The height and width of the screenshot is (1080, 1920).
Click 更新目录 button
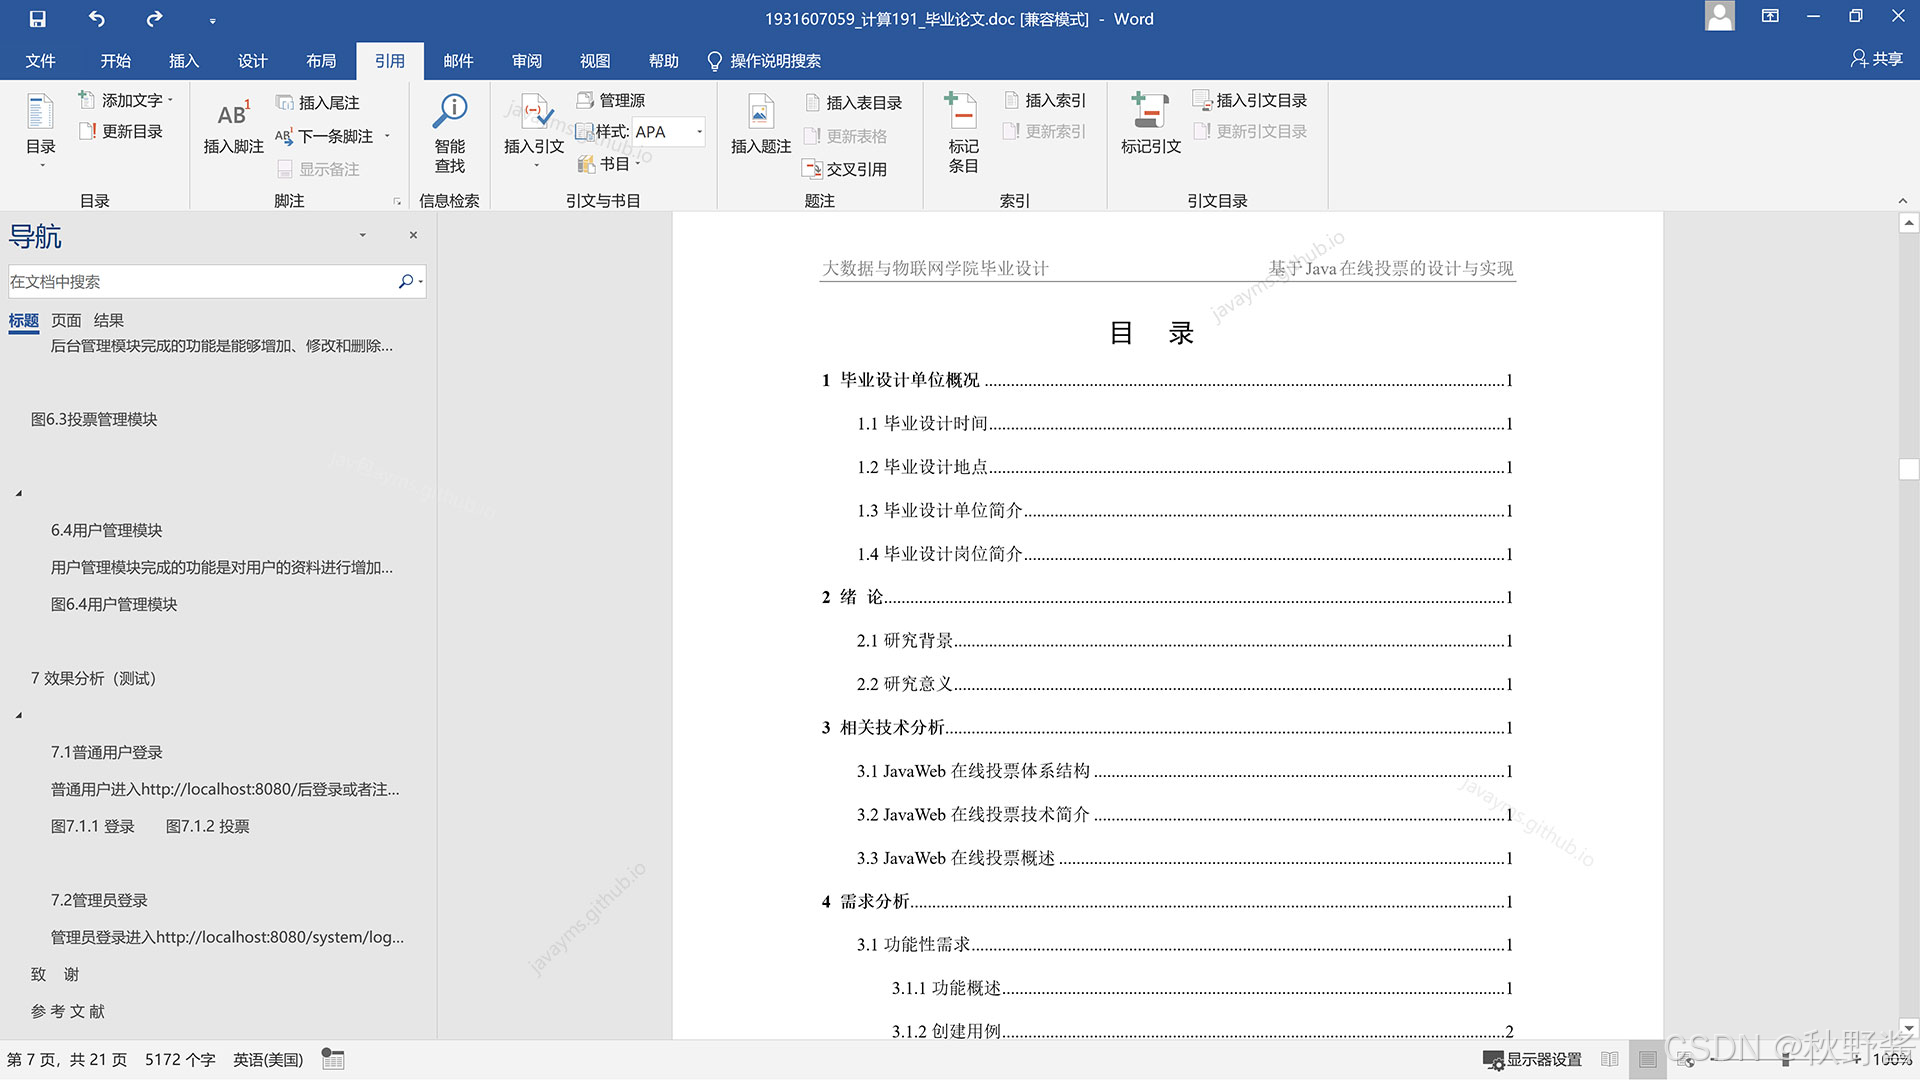tap(121, 132)
